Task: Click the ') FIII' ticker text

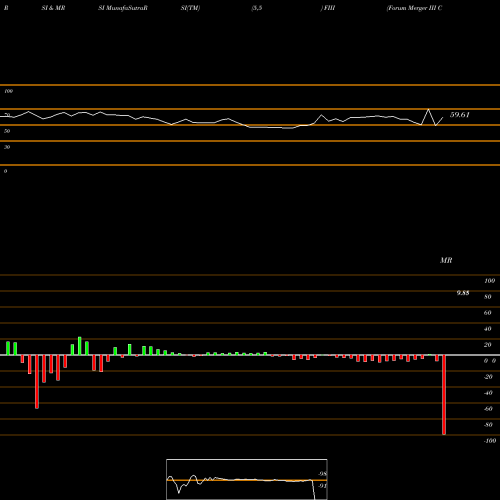Action: (x=328, y=8)
